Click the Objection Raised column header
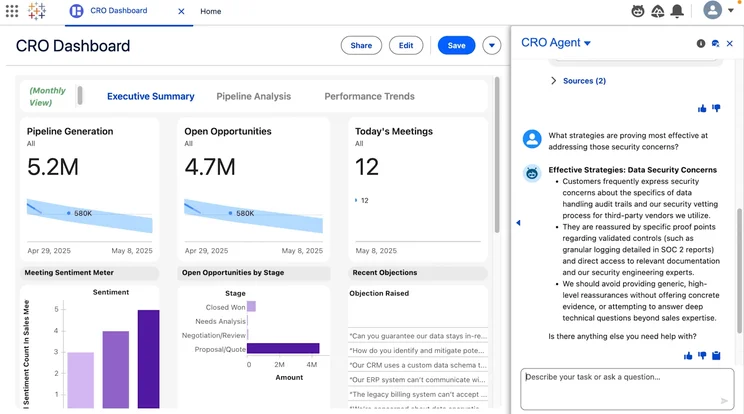Image resolution: width=744 pixels, height=414 pixels. click(x=379, y=294)
